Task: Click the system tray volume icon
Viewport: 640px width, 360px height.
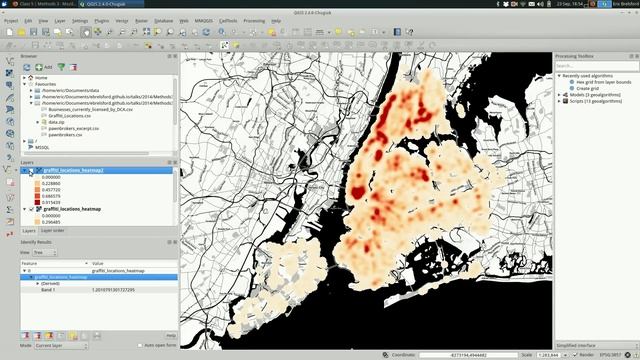Action: 540,4
